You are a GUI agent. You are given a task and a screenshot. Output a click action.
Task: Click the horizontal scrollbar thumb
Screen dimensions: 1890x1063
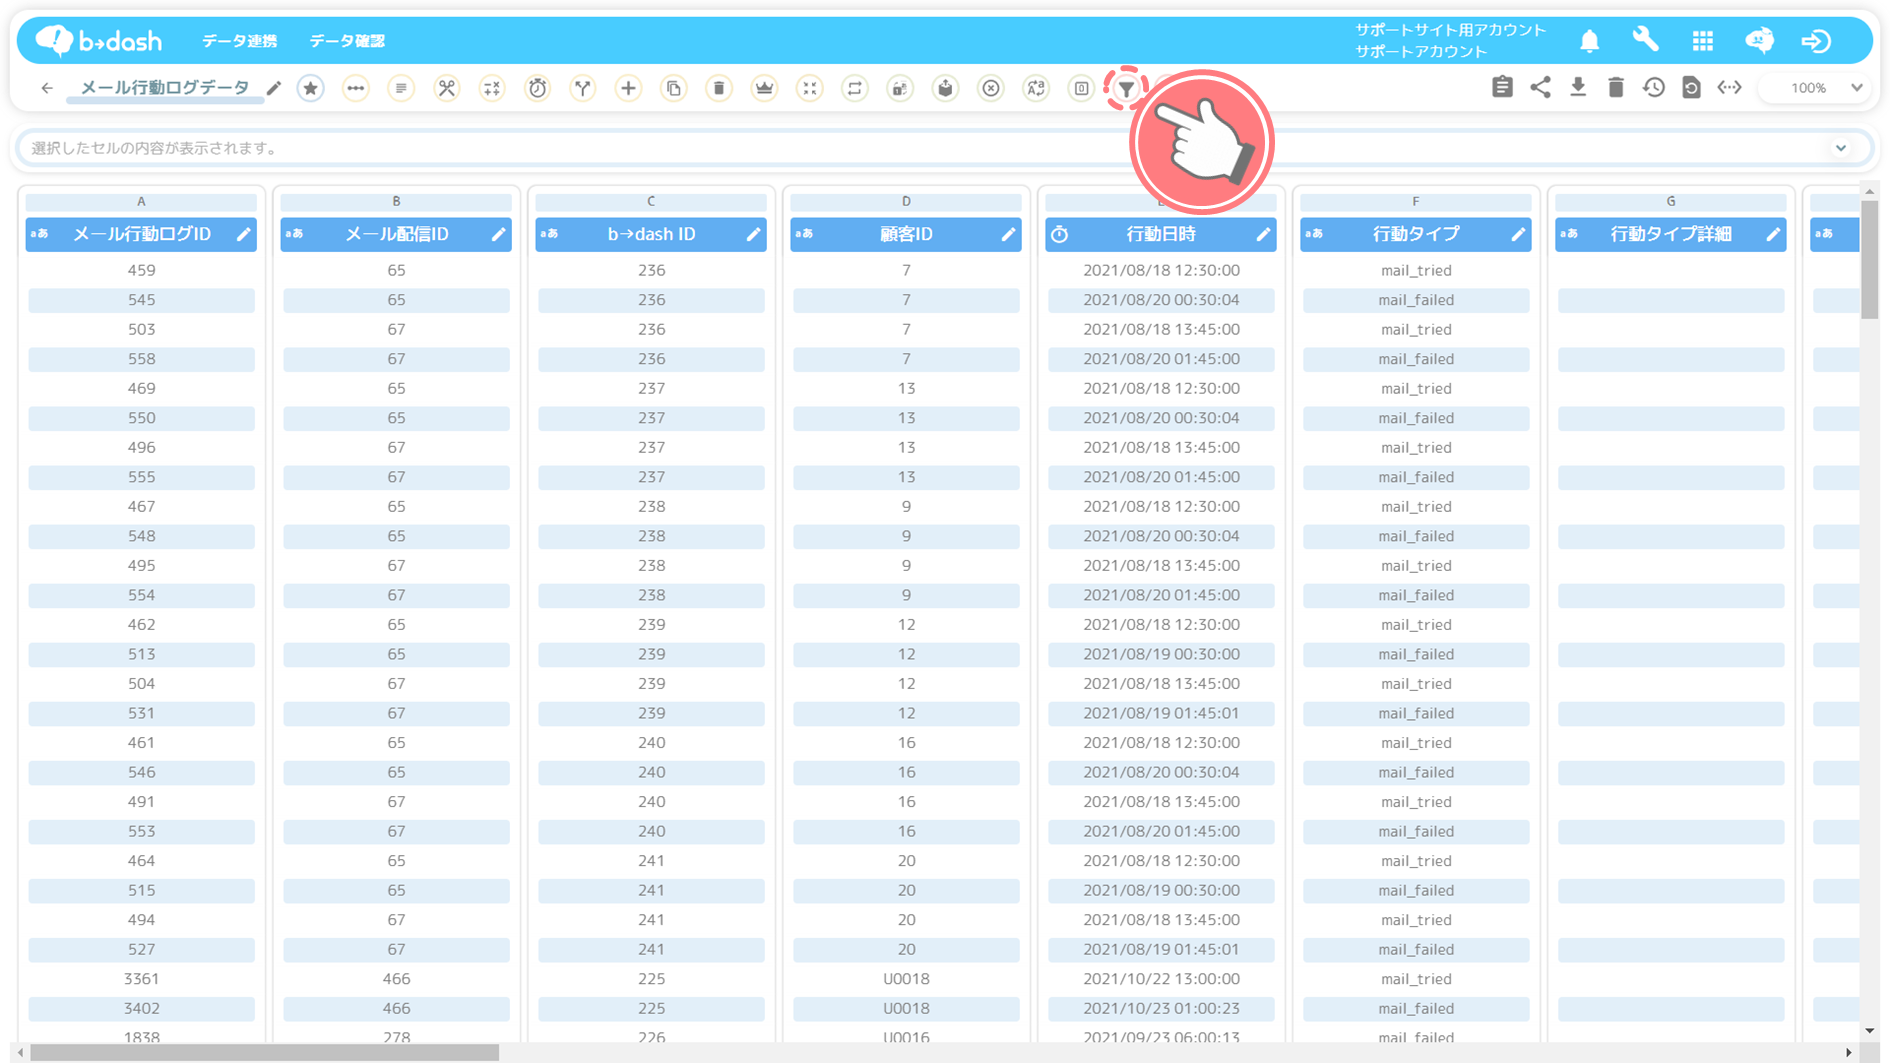click(x=264, y=1053)
